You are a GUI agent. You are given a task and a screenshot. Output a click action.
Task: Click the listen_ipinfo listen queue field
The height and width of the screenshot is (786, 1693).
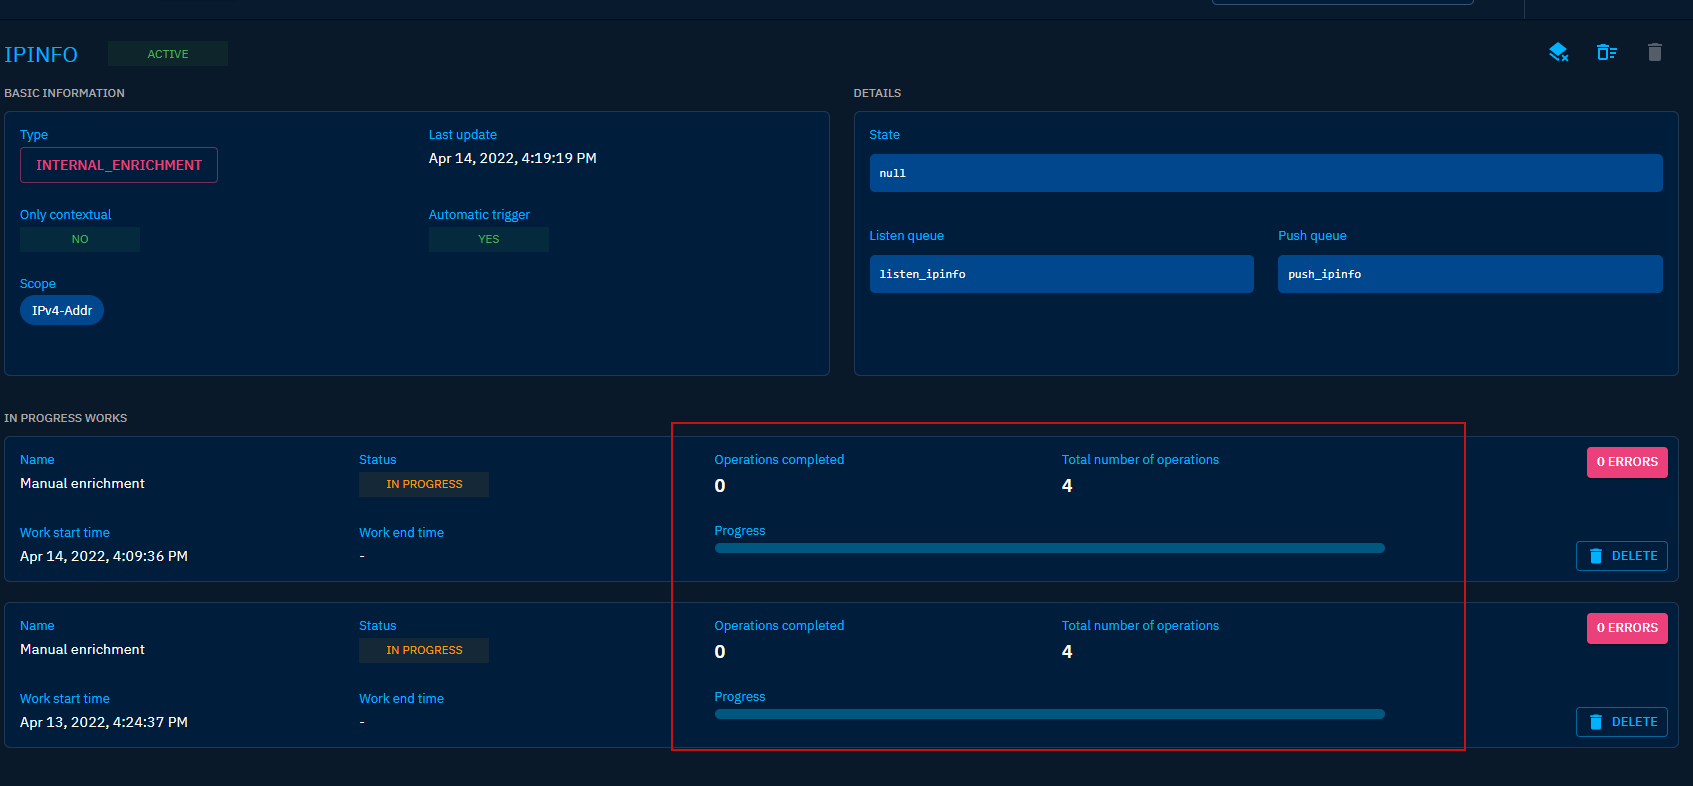pyautogui.click(x=1062, y=274)
